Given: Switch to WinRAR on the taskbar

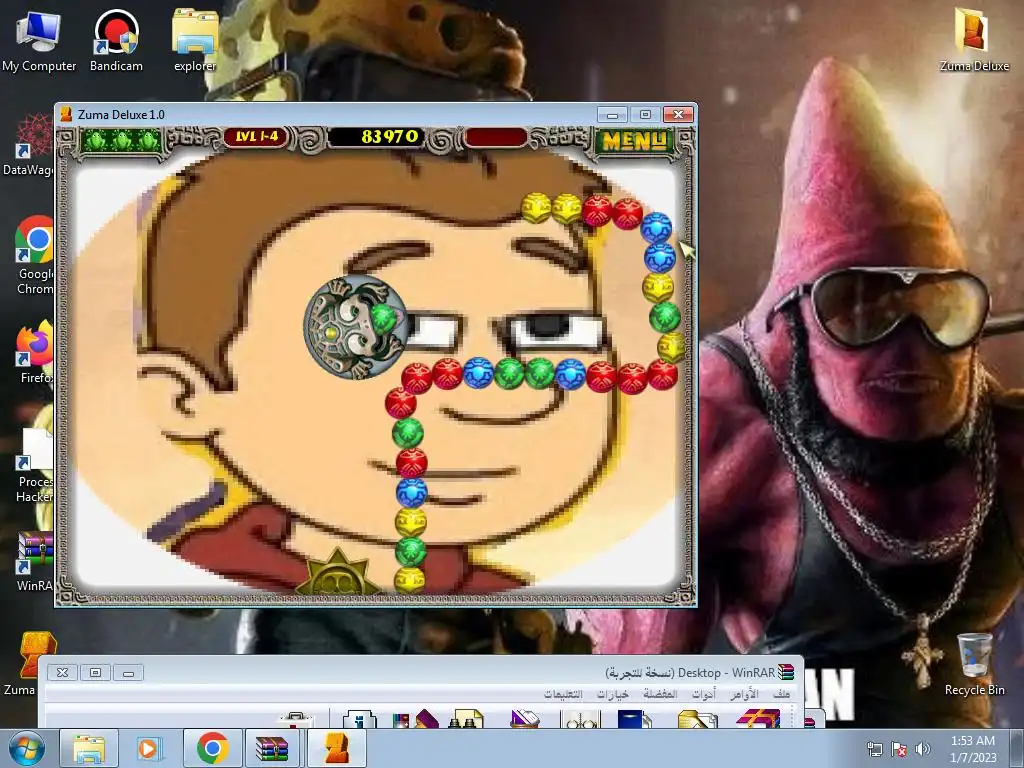Looking at the screenshot, I should point(272,748).
